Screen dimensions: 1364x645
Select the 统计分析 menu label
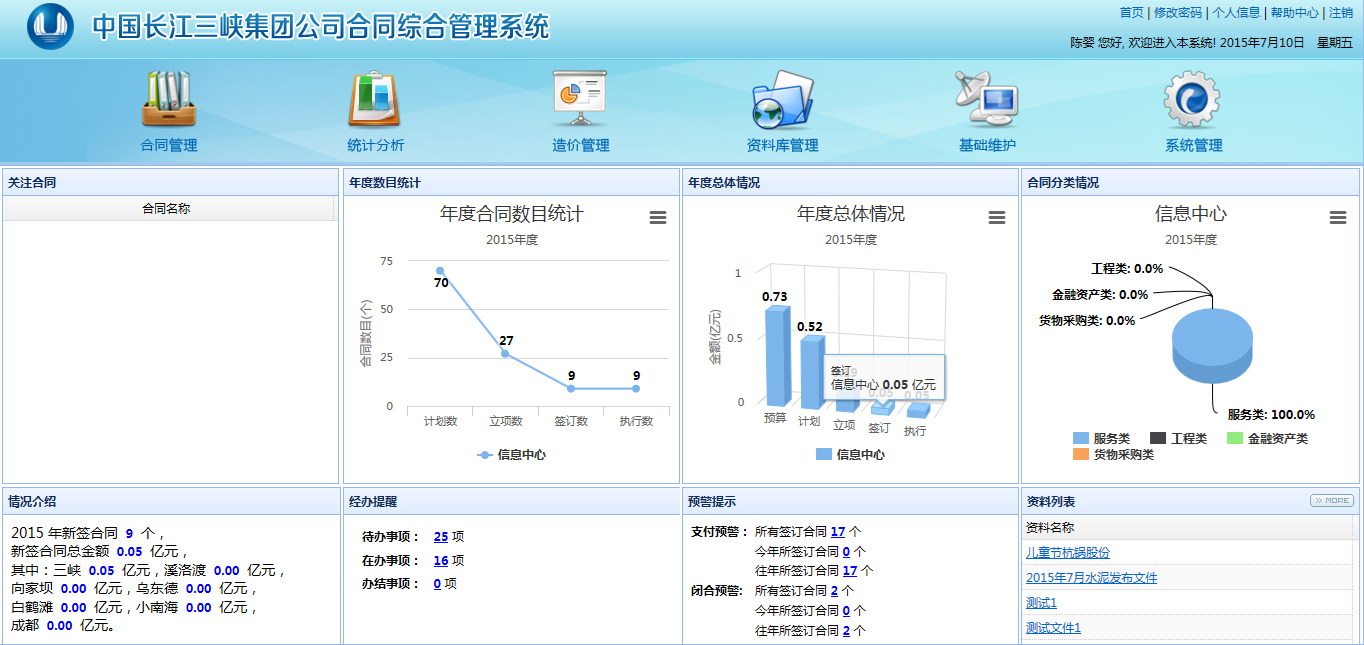click(376, 145)
